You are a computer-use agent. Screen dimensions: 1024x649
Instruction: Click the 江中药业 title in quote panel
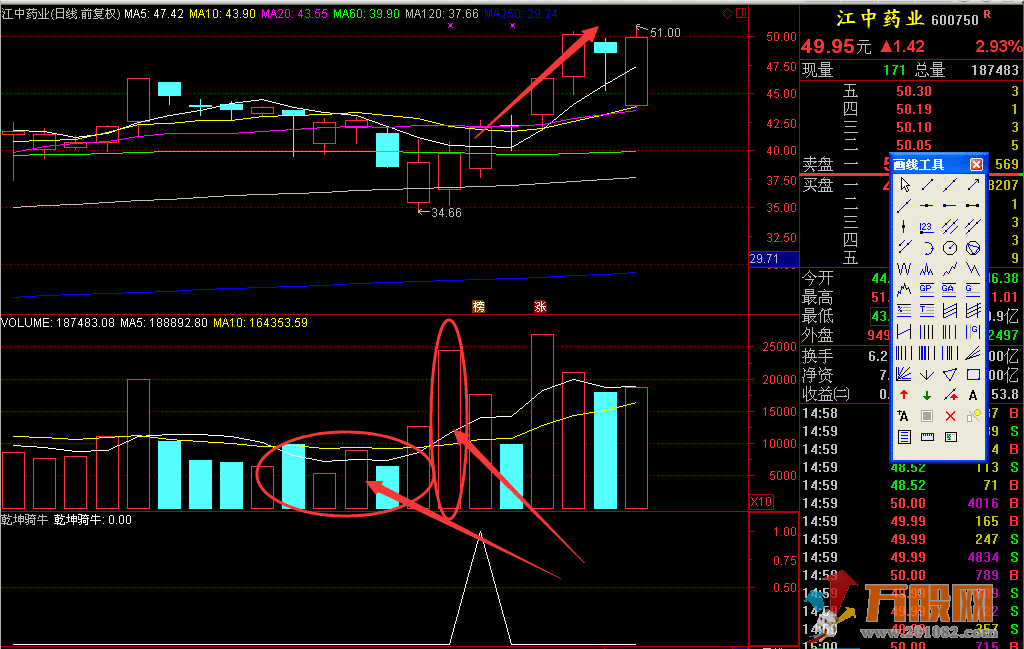pos(880,19)
